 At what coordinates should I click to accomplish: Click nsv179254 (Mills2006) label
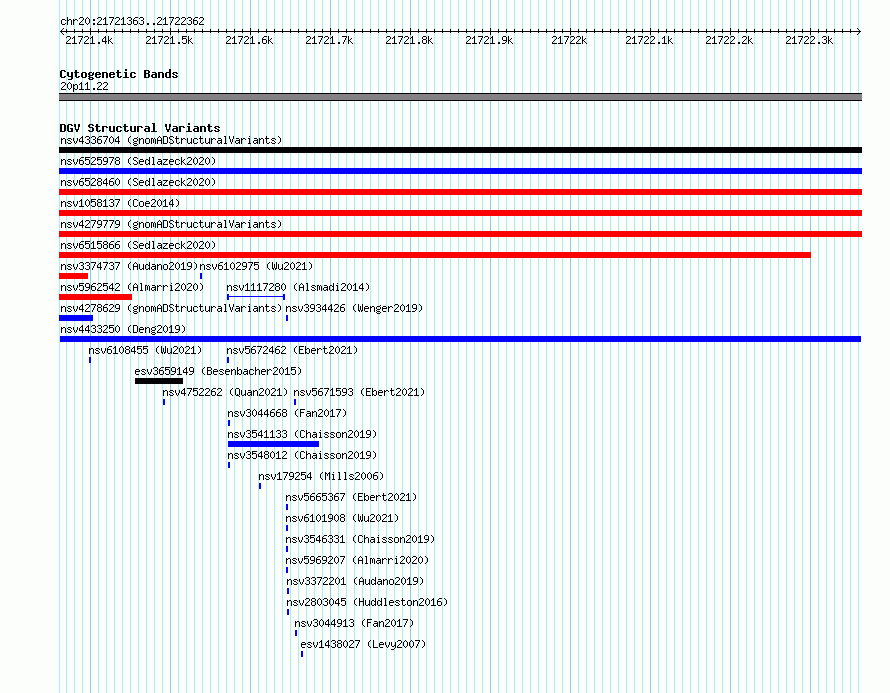tap(321, 476)
